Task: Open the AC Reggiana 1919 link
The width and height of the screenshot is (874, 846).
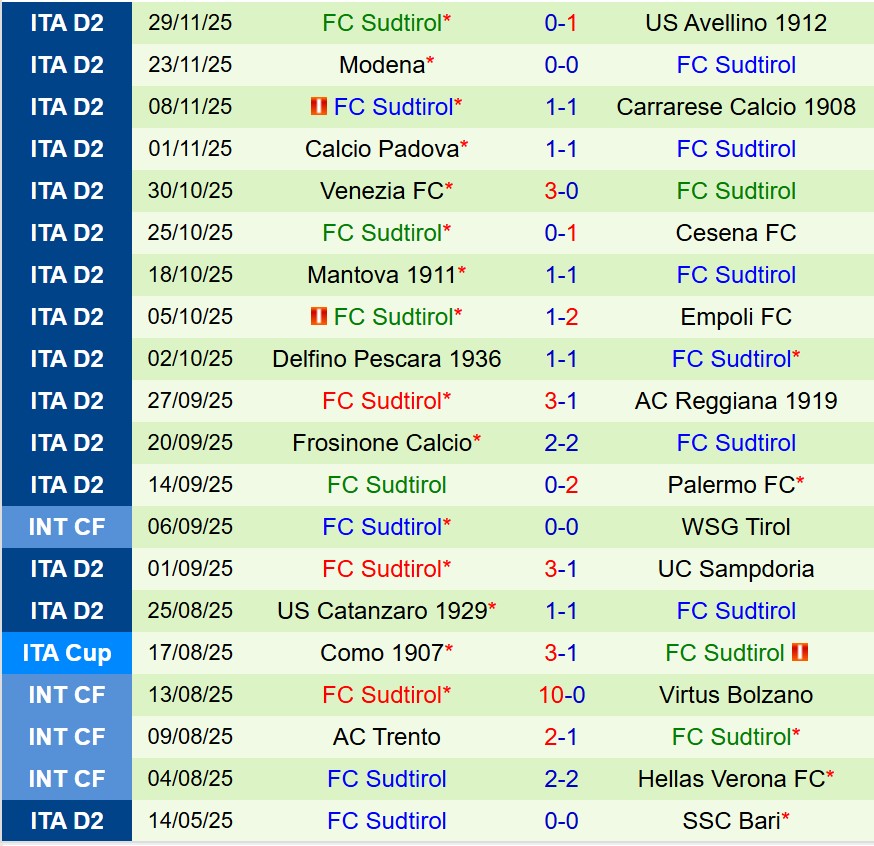Action: [x=736, y=401]
